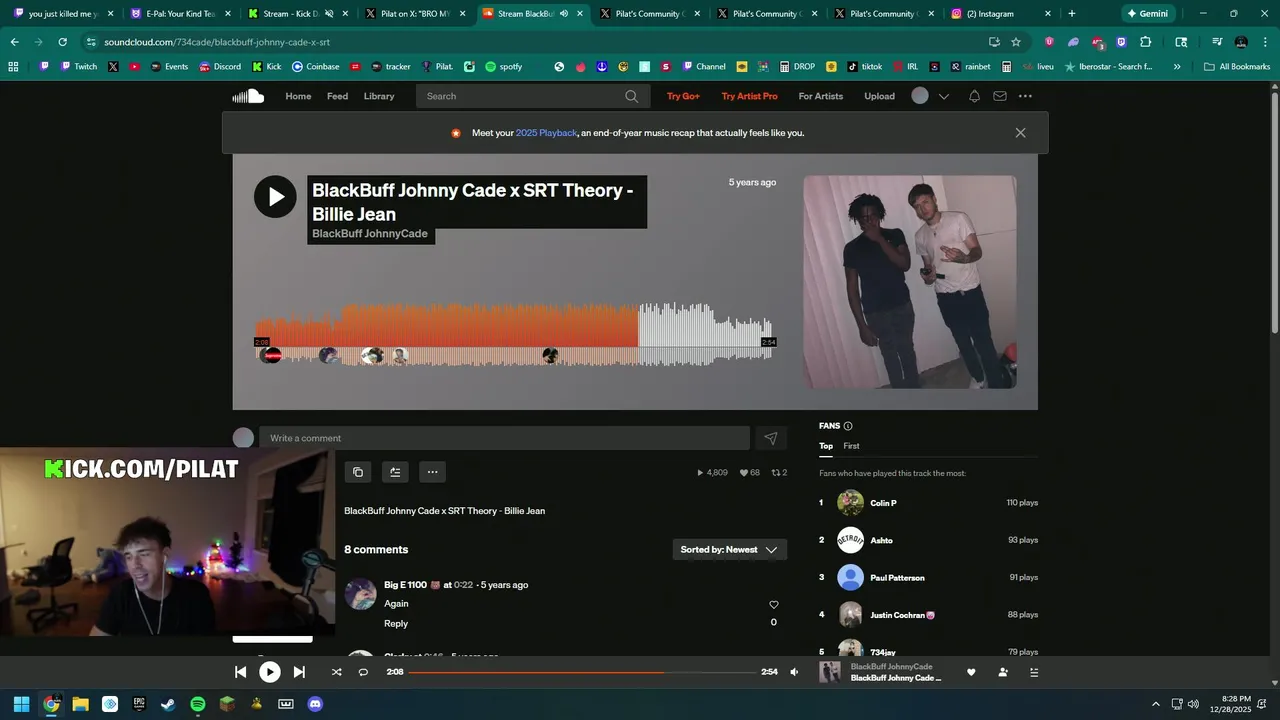Send the comment with paper plane icon
Screen dimensions: 1280x720
(770, 438)
